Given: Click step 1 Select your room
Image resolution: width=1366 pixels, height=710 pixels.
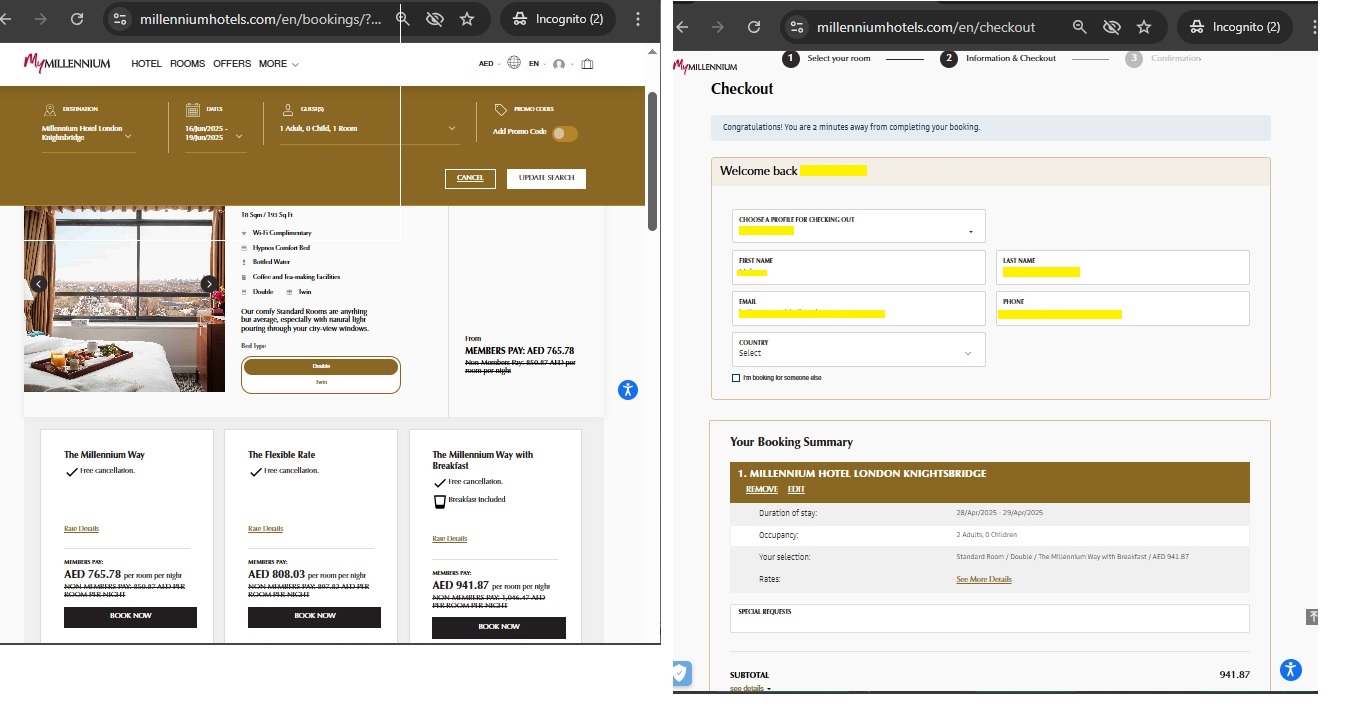Looking at the screenshot, I should [827, 58].
